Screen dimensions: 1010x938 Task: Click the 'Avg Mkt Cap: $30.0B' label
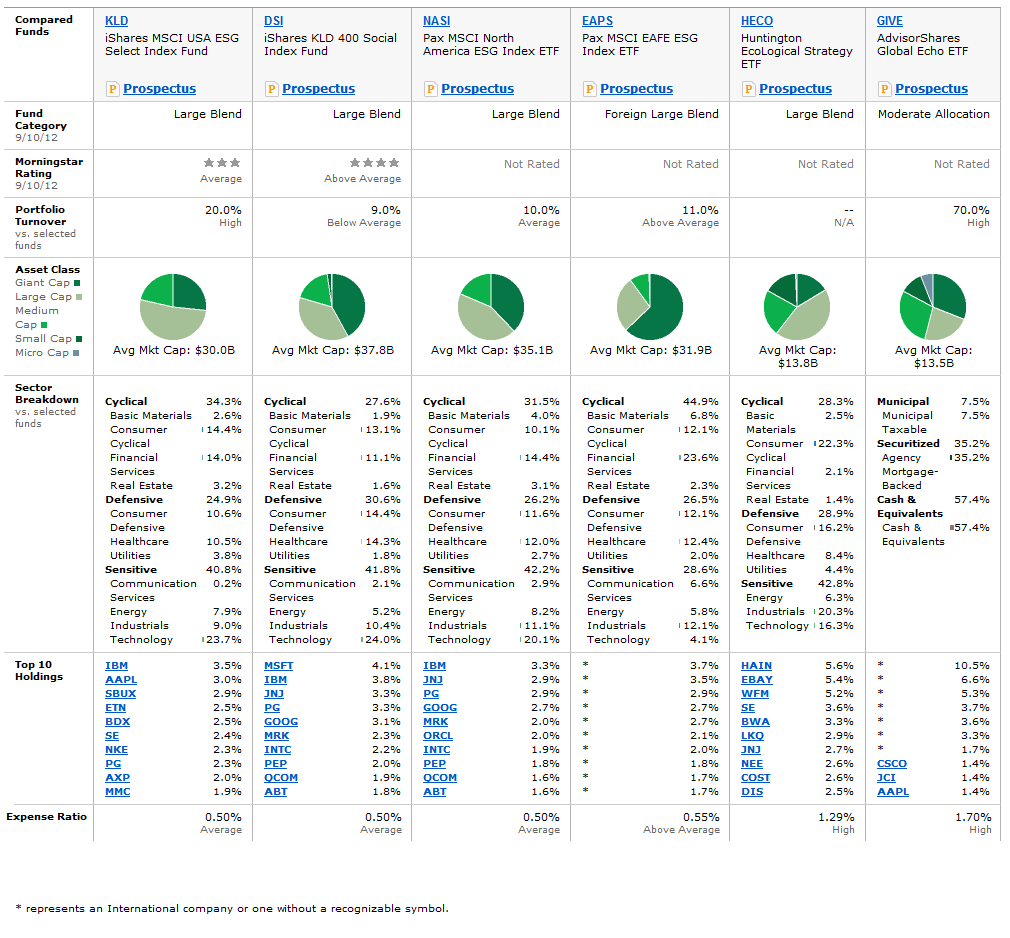click(x=174, y=350)
